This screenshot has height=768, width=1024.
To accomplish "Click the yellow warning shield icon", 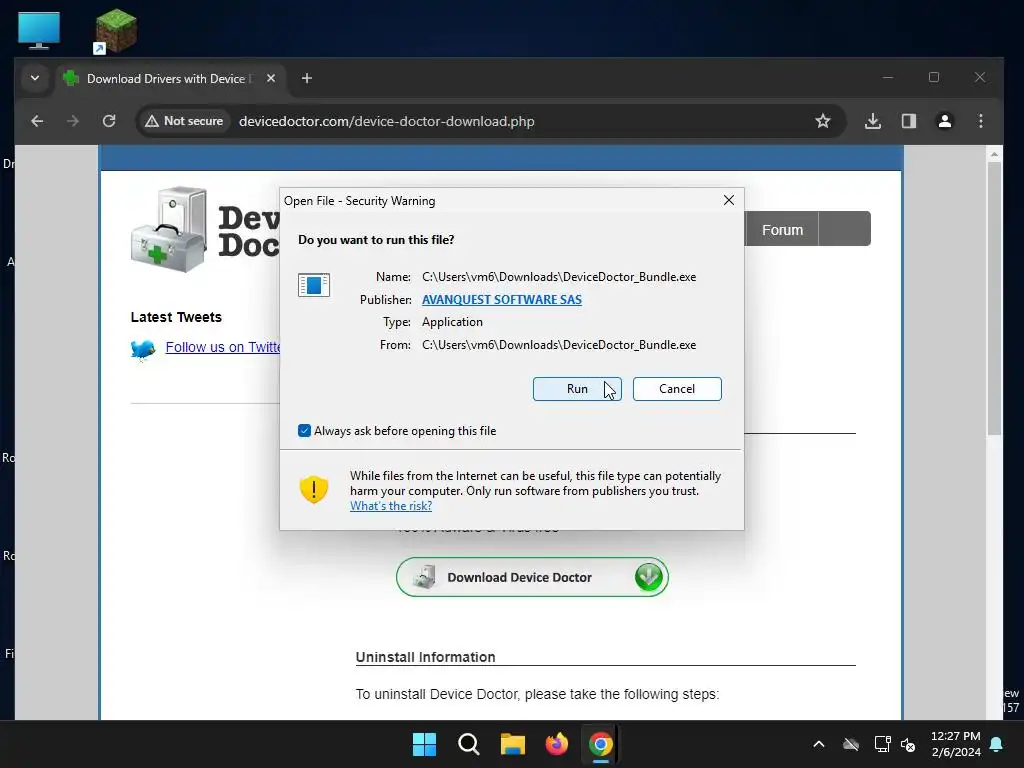I will 313,489.
